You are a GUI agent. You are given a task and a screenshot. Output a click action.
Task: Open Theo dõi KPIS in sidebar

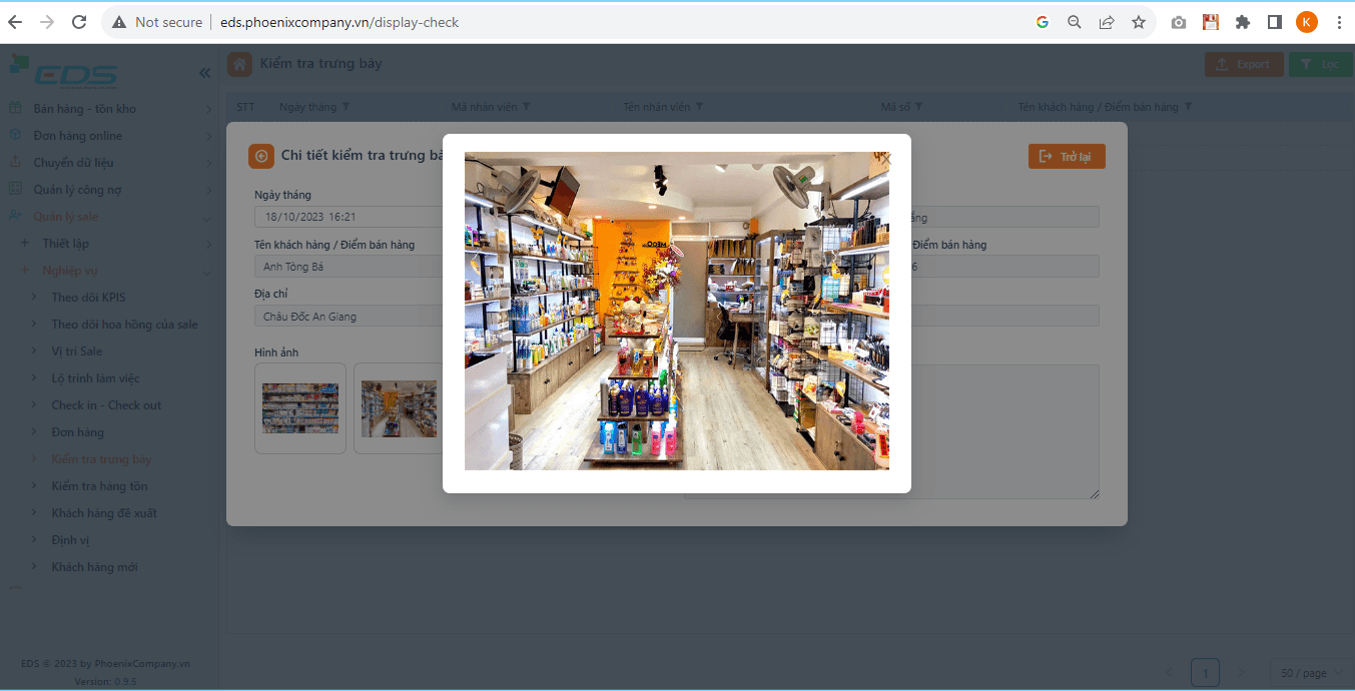tap(88, 298)
